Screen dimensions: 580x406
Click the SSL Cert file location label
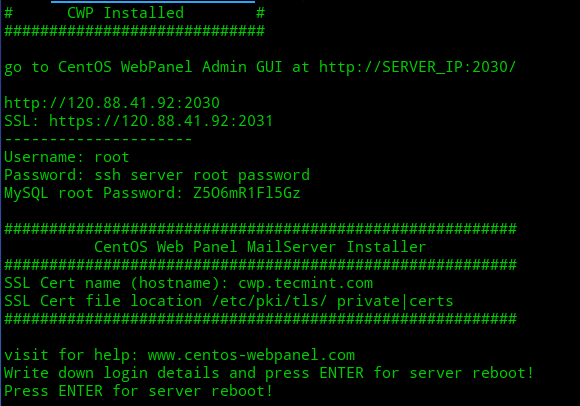103,301
